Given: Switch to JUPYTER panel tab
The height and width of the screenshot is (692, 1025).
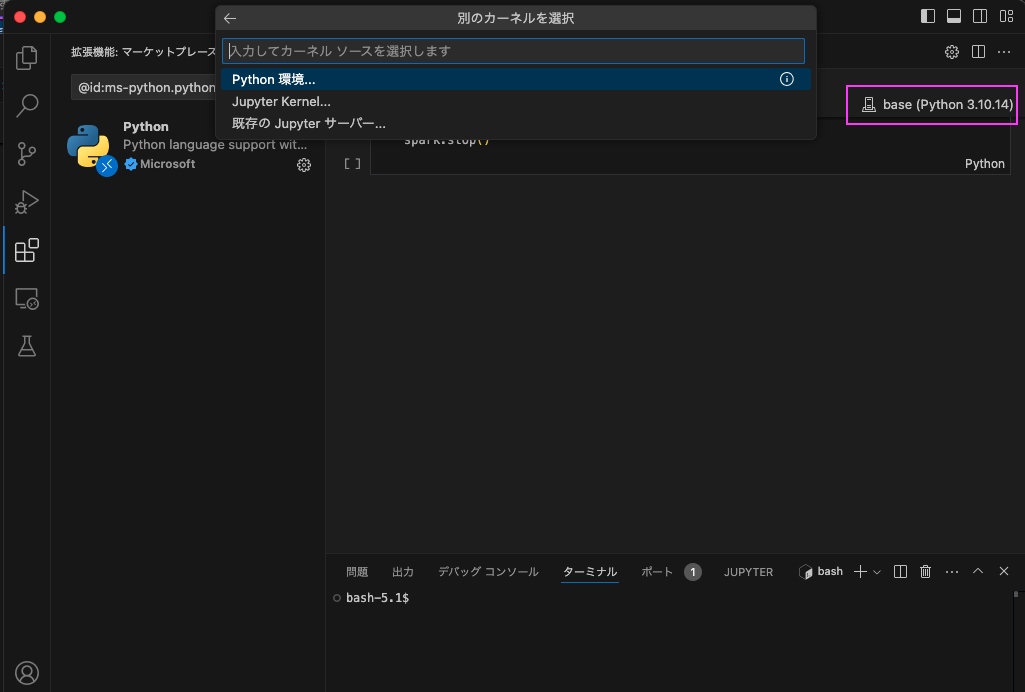Looking at the screenshot, I should 748,572.
